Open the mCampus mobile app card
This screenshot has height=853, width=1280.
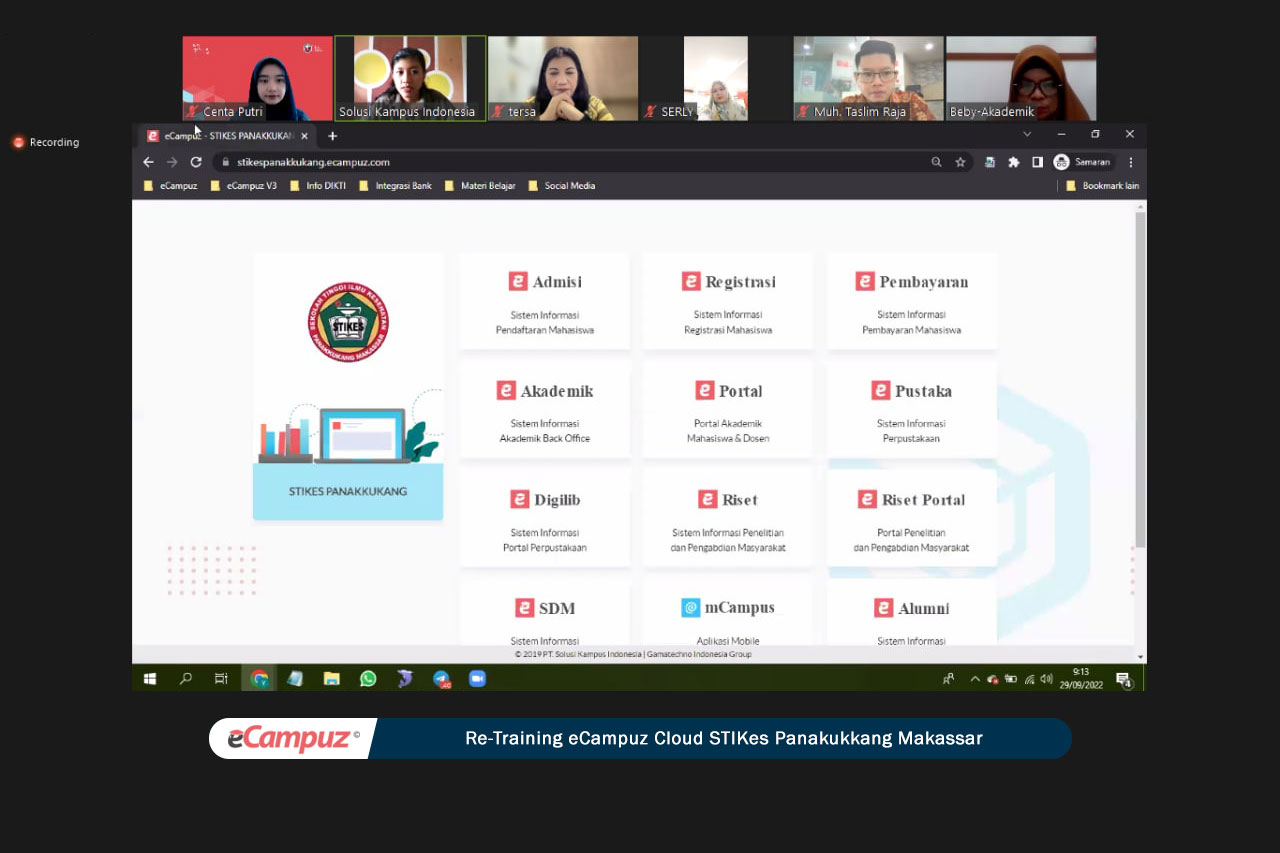pos(728,612)
